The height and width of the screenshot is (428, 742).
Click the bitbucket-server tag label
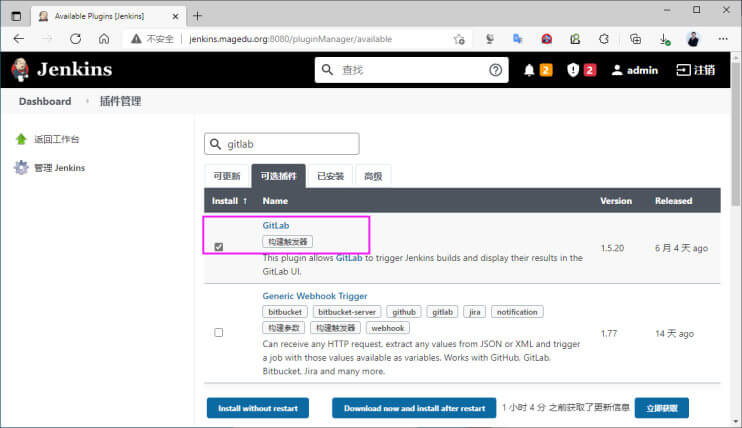(x=347, y=312)
